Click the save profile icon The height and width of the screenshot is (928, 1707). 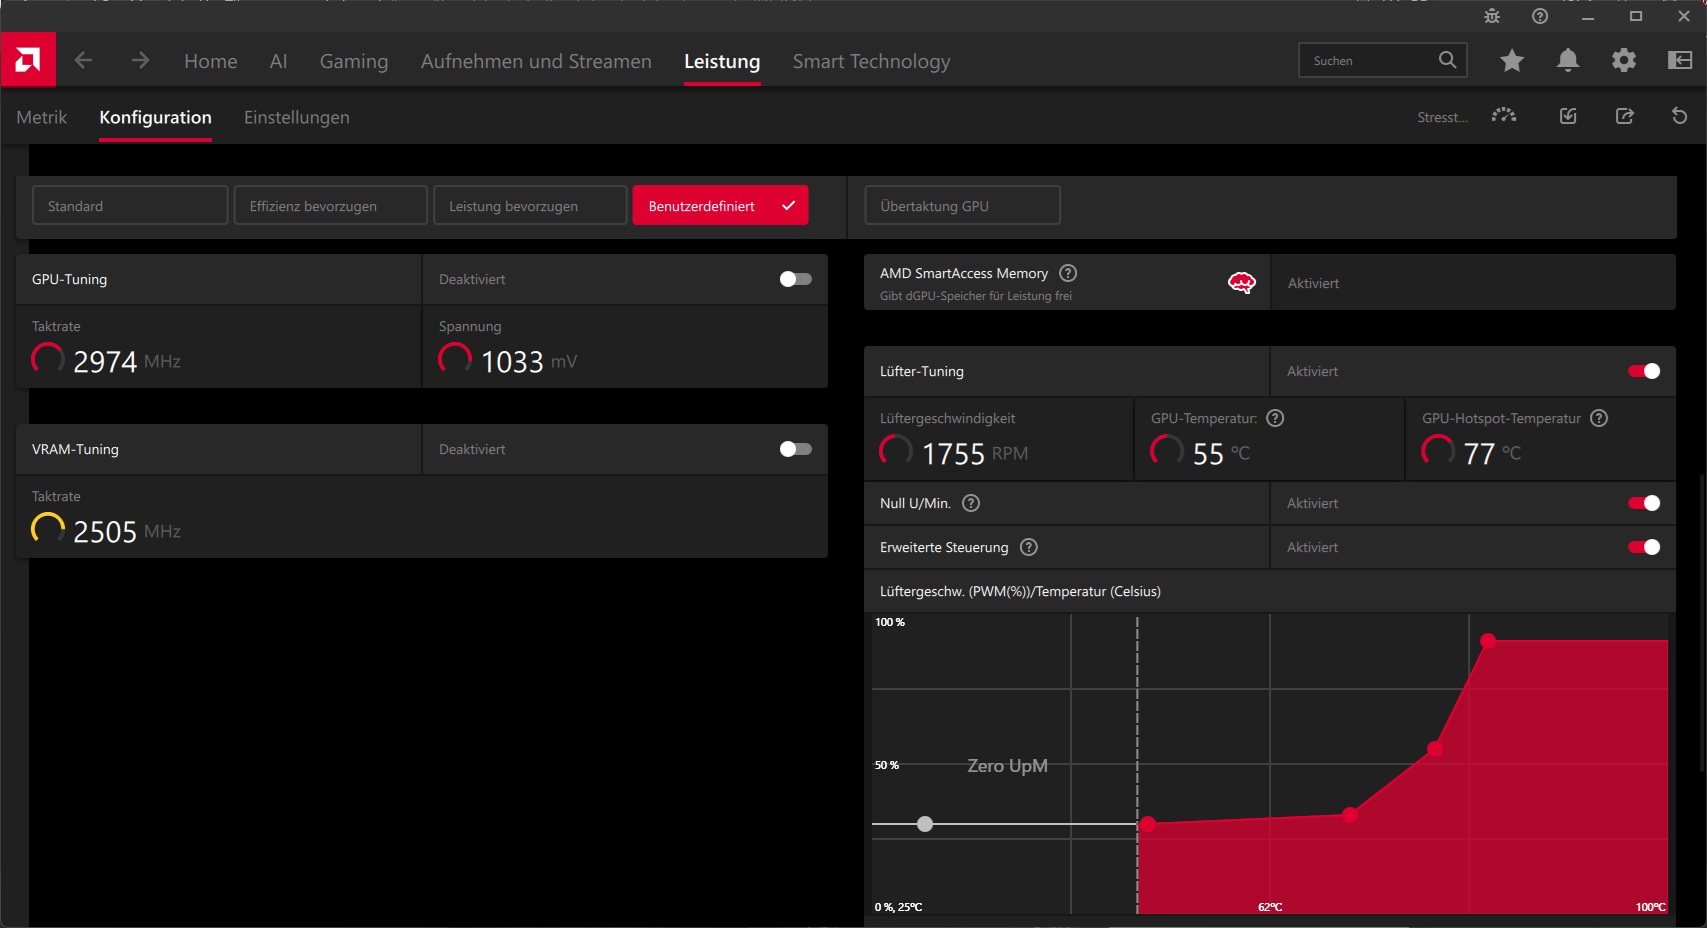pyautogui.click(x=1568, y=116)
